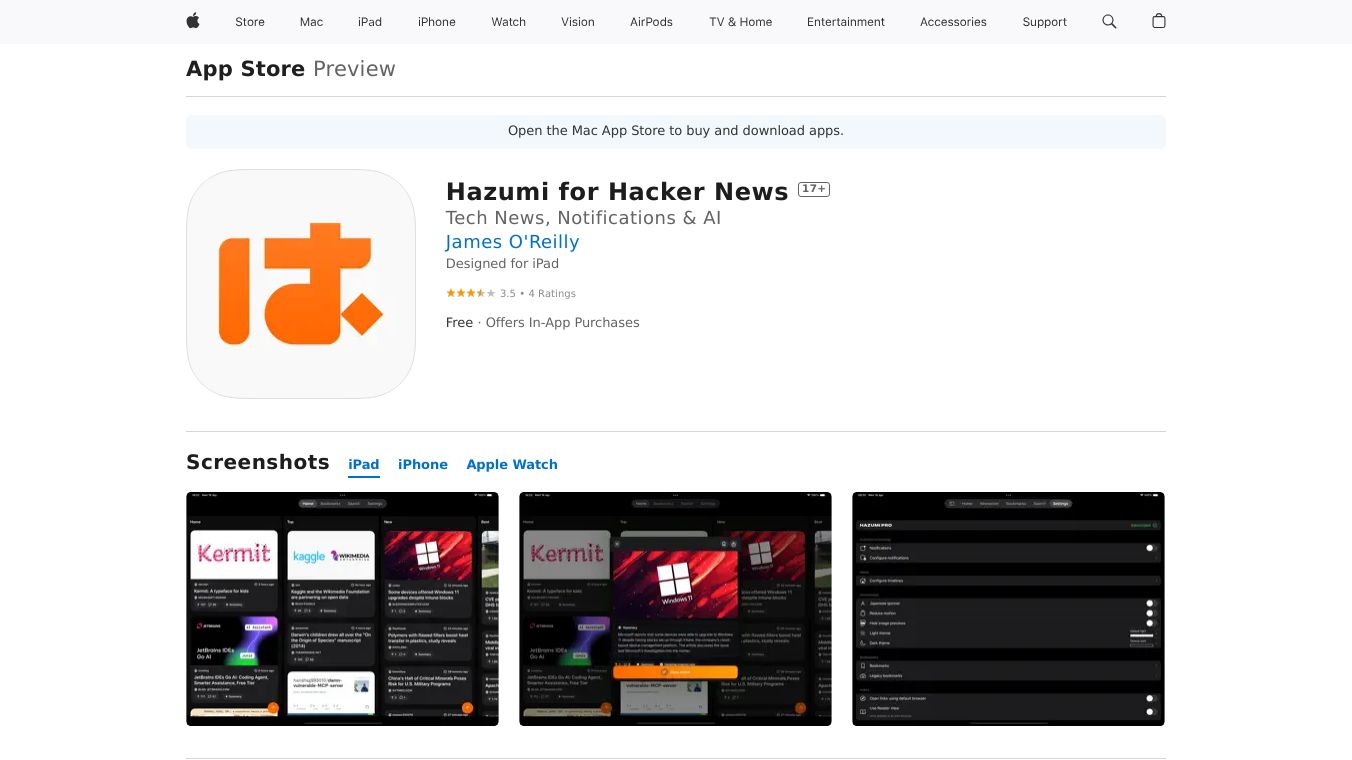Open the AirPods menu
Screen dimensions: 1352x760
point(652,22)
